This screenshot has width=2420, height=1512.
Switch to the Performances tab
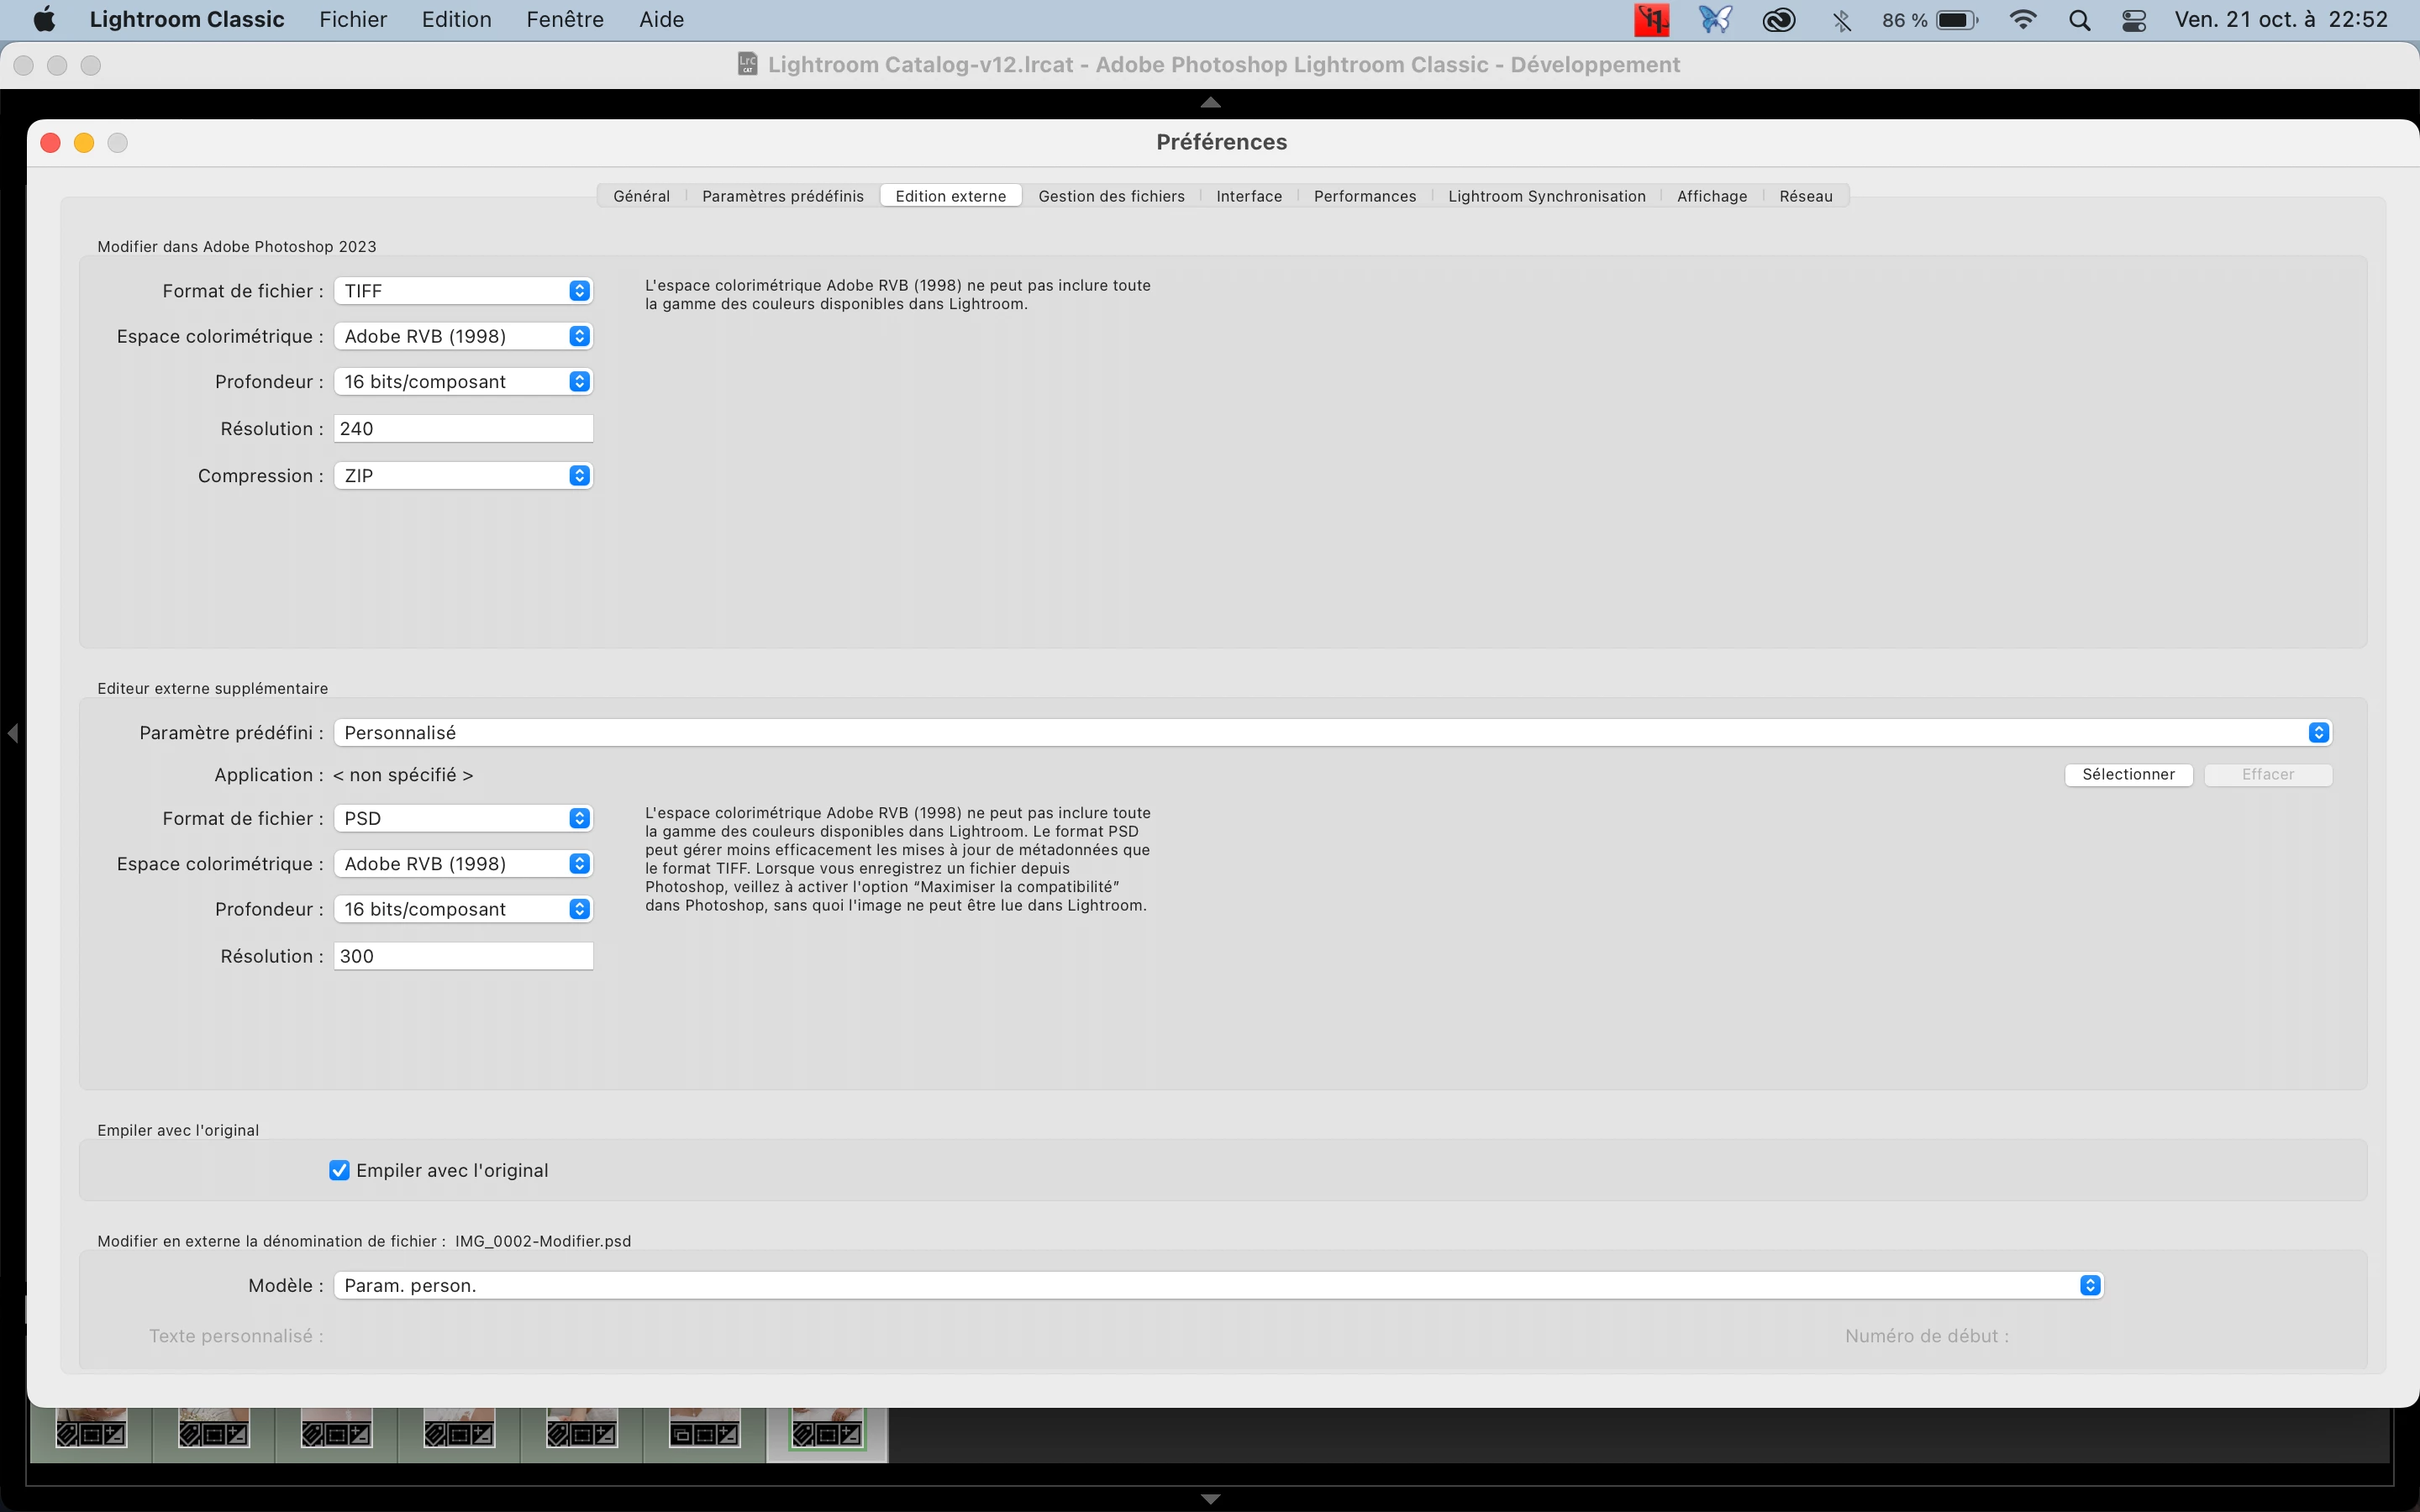(1364, 196)
